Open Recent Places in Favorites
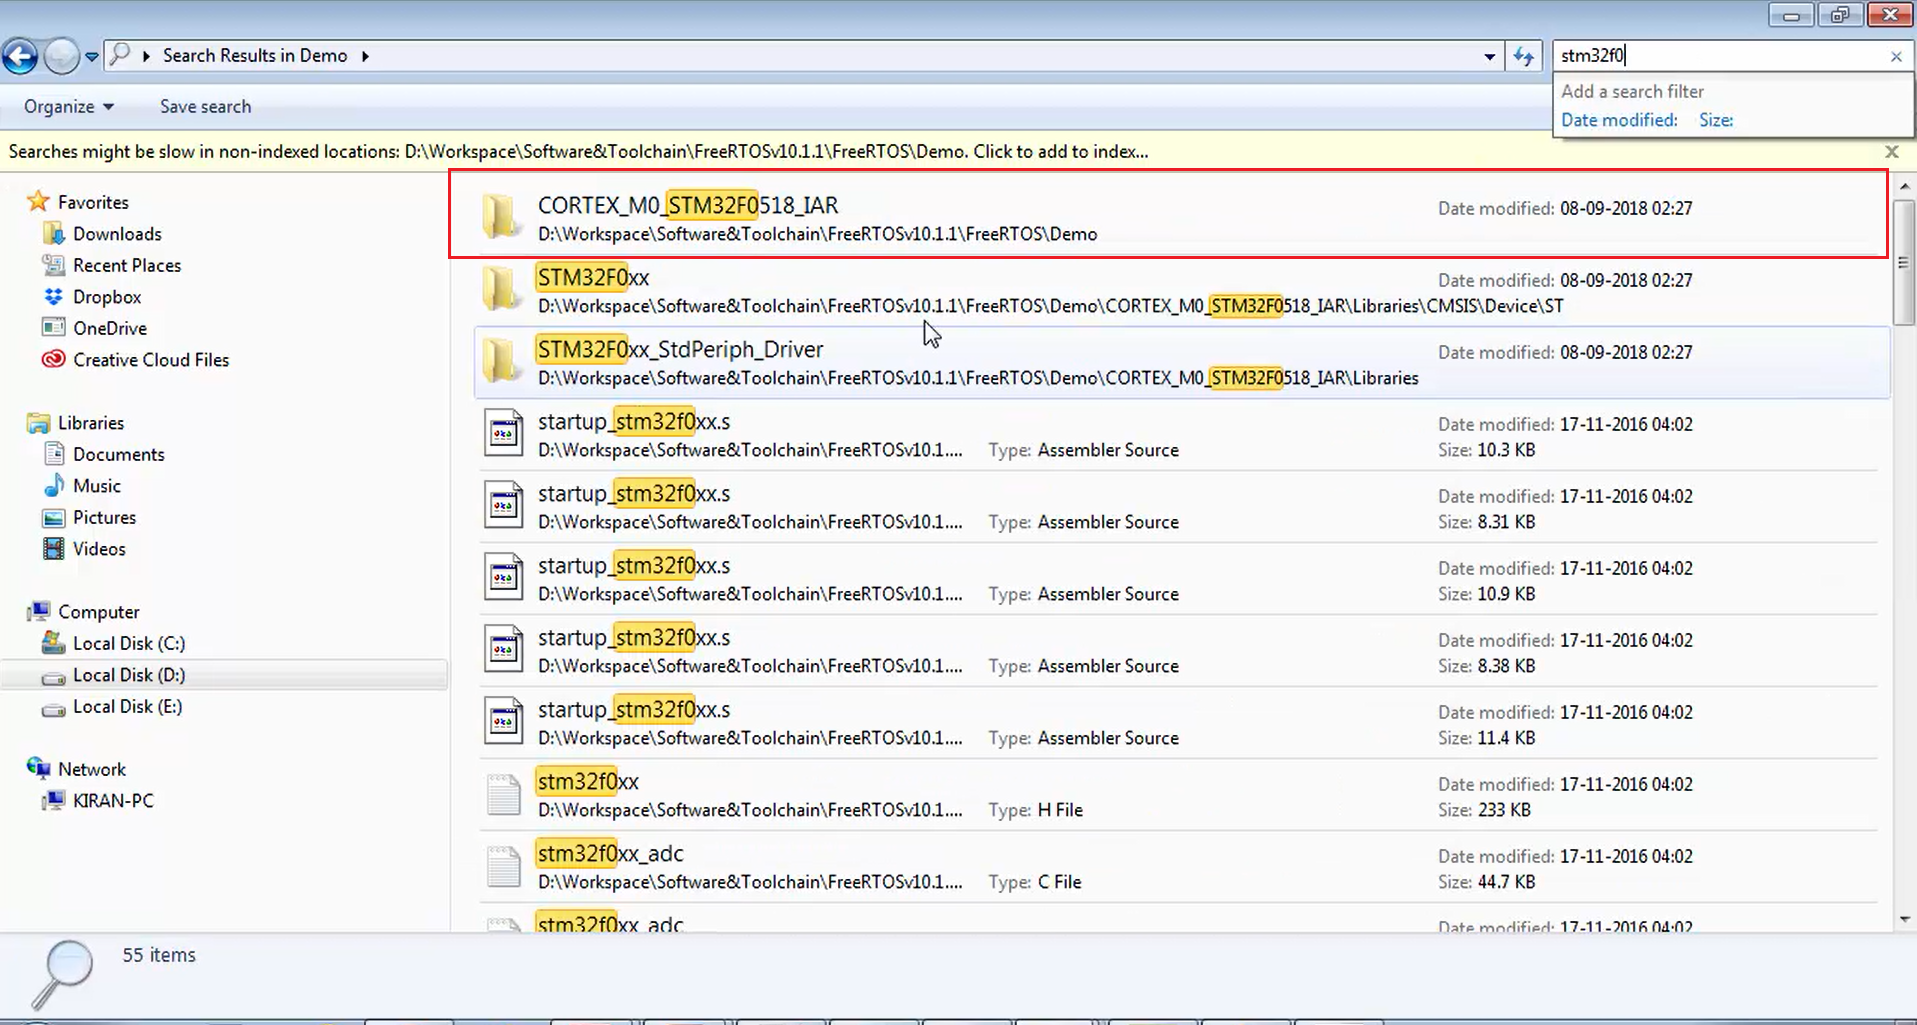The image size is (1917, 1025). pos(127,265)
